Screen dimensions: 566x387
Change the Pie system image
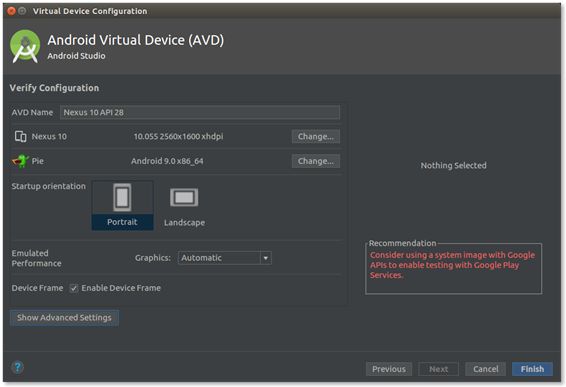click(315, 161)
